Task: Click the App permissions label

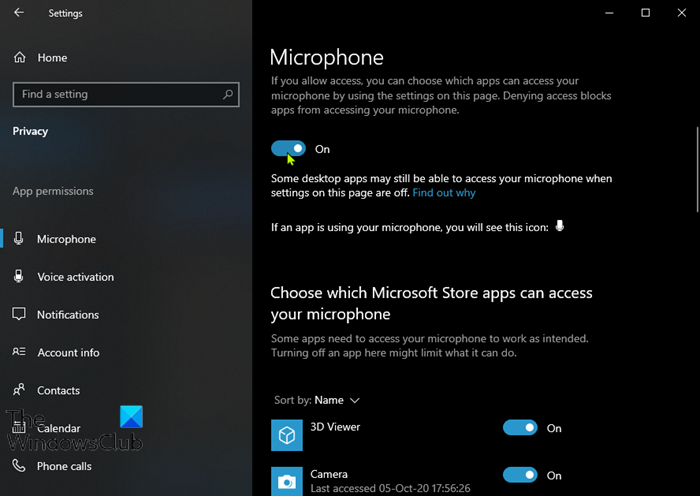Action: (53, 191)
